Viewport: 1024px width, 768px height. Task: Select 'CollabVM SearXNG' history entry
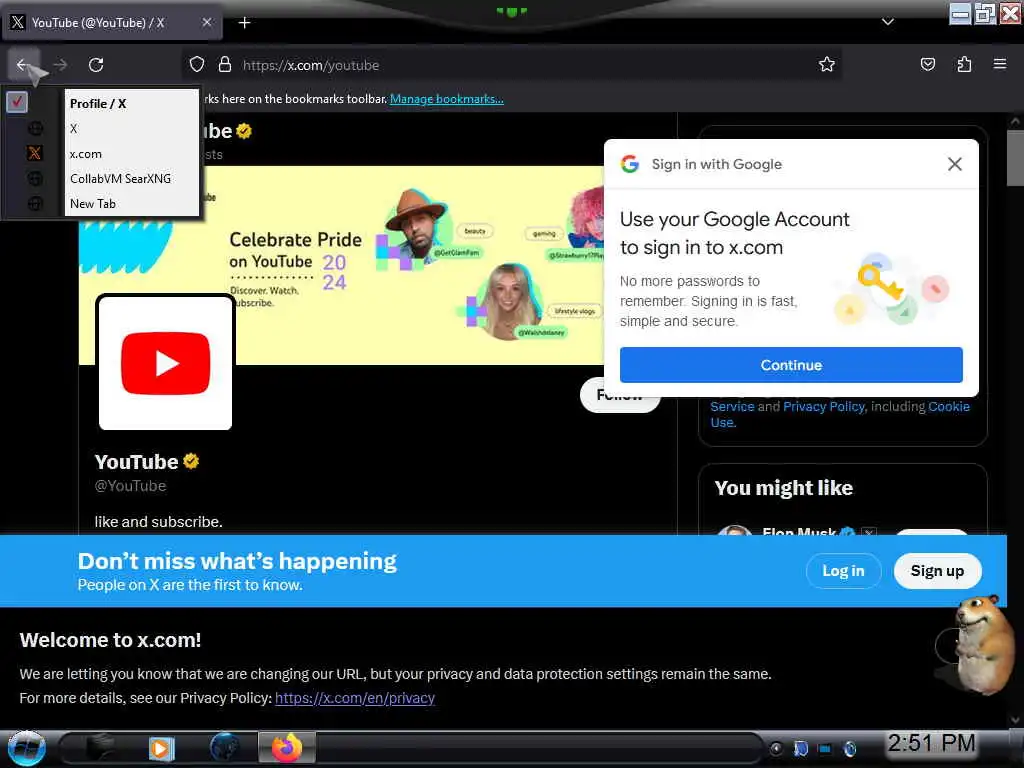pos(131,178)
